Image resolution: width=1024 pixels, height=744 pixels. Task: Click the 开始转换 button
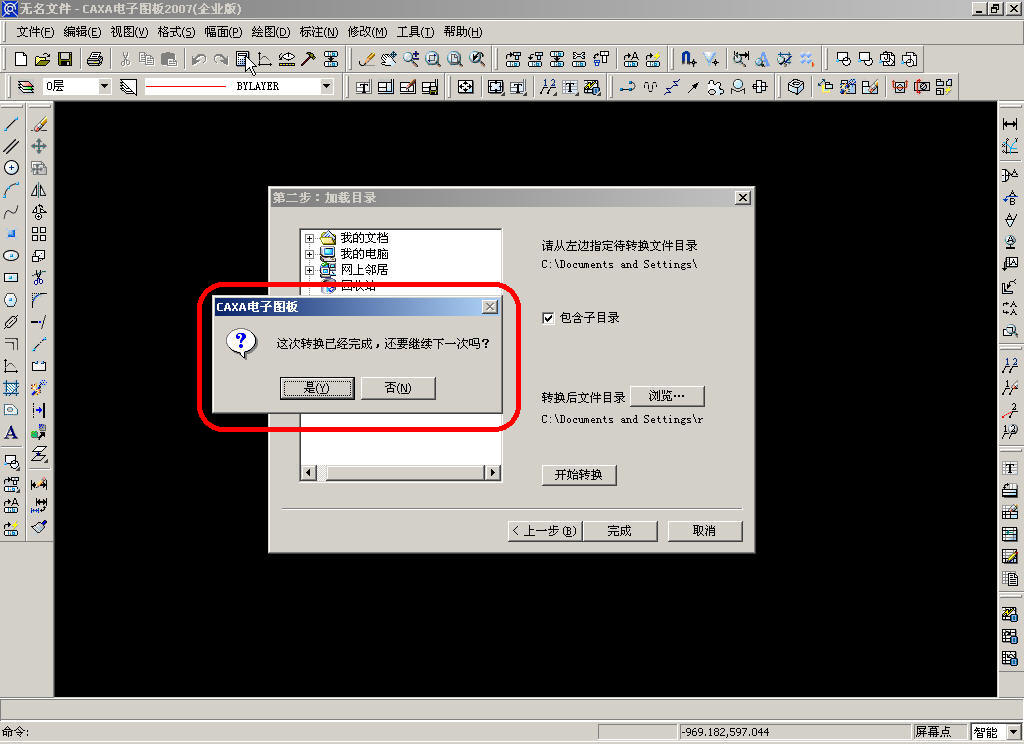coord(579,475)
